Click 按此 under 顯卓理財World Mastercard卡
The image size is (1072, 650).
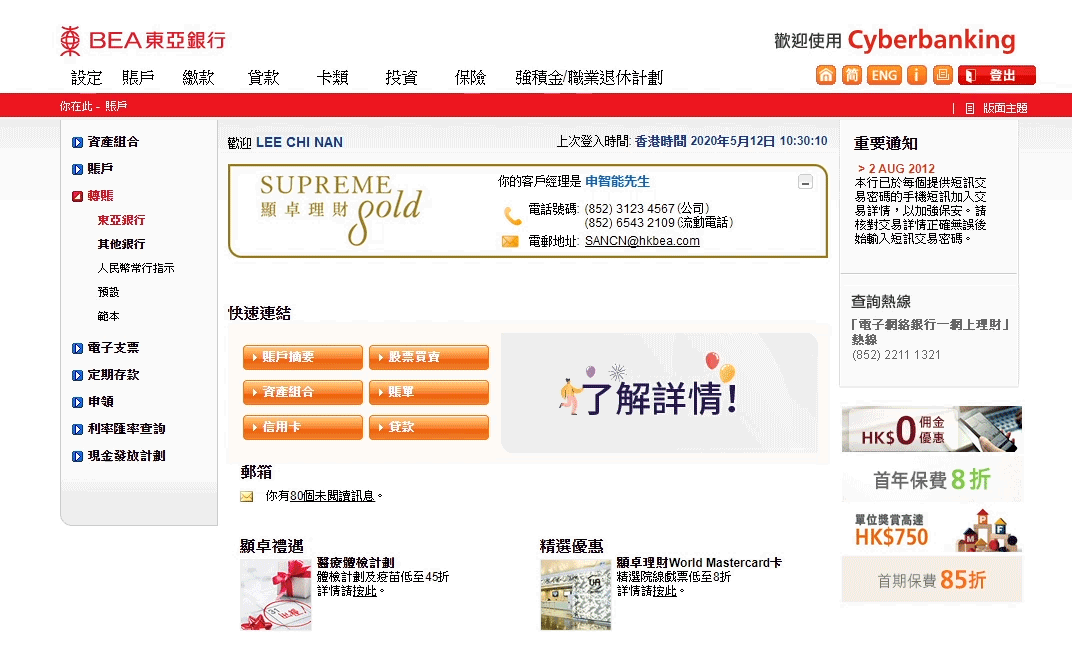coord(664,591)
